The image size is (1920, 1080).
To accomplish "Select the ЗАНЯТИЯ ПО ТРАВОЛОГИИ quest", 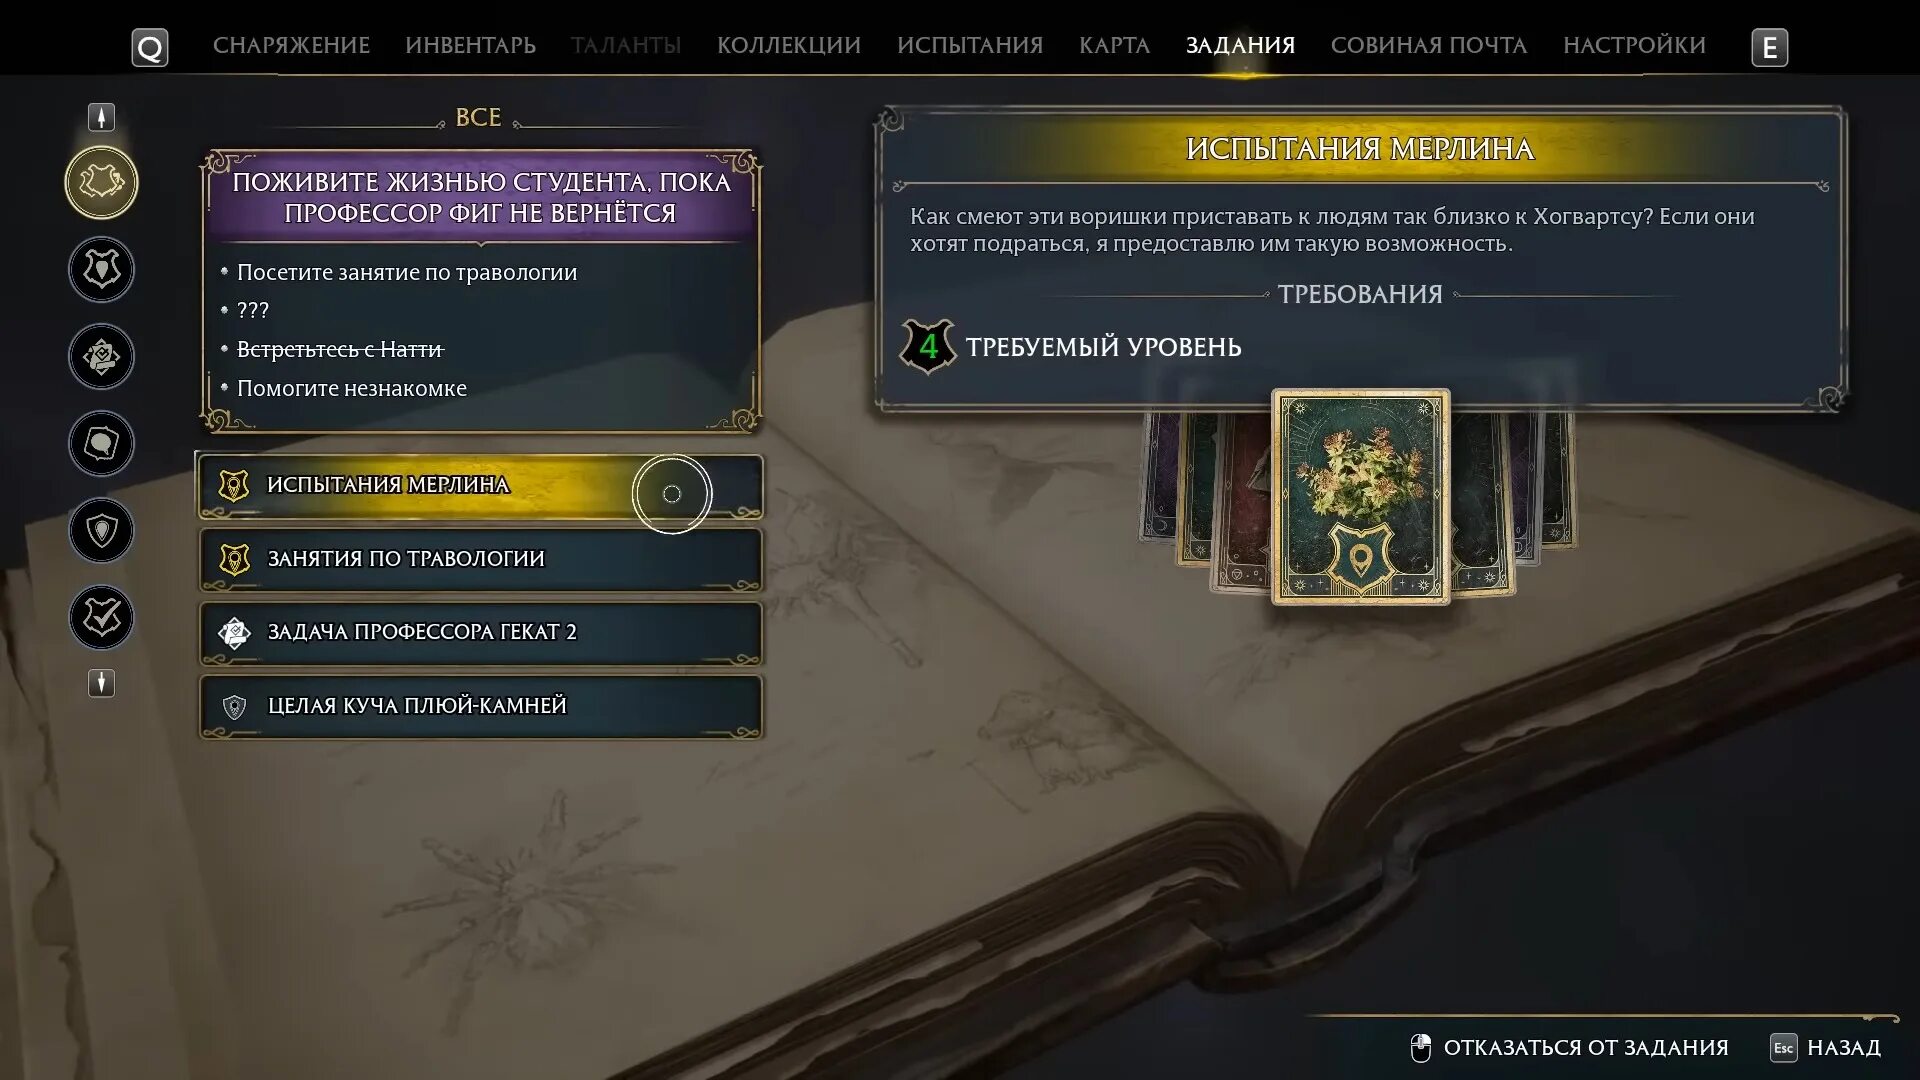I will 481,559.
